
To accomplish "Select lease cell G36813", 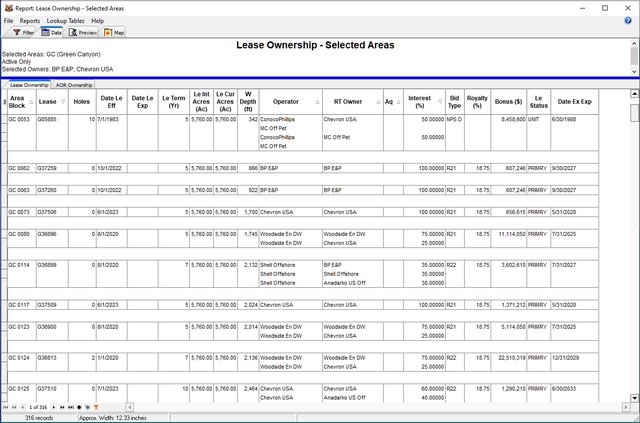I will pos(52,358).
